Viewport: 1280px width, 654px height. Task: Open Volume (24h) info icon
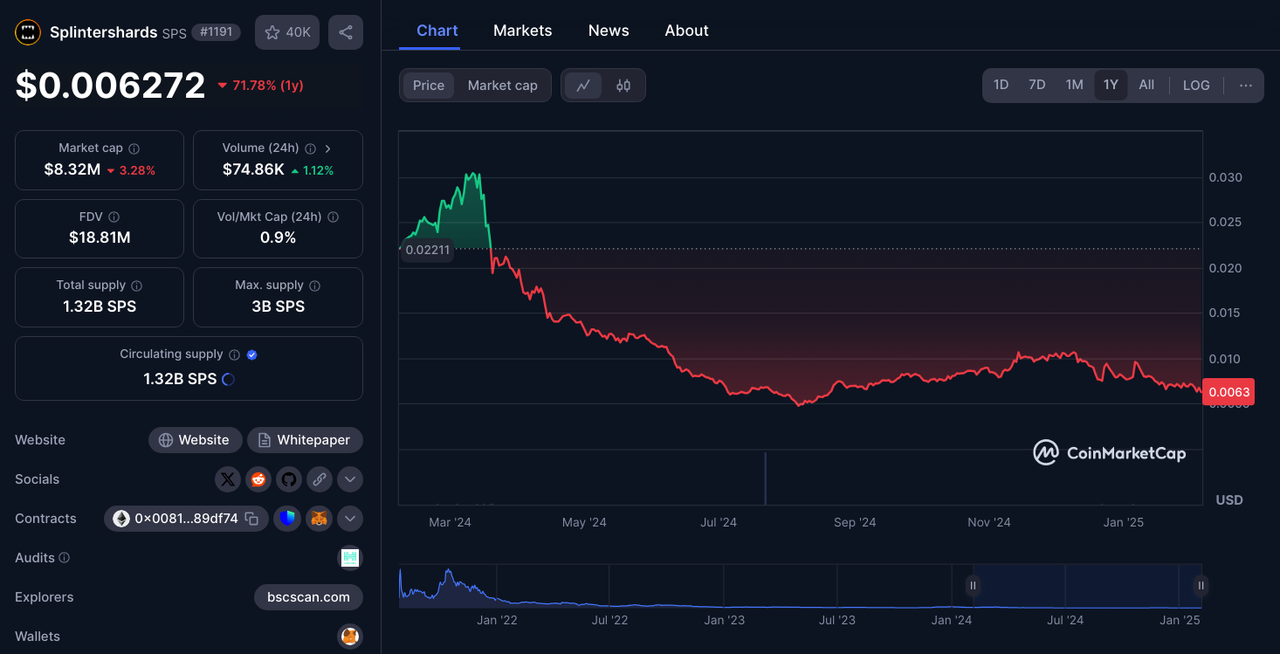click(x=310, y=148)
